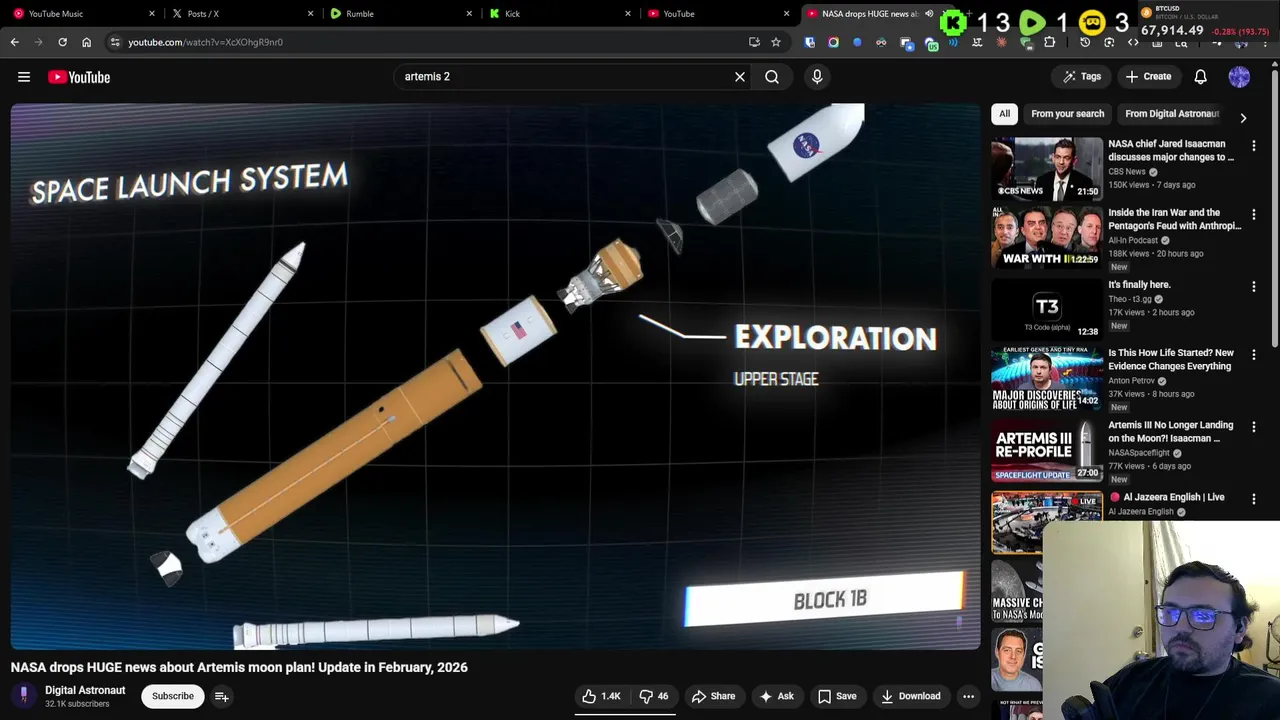
Task: Open options for Artemis III Re-Profile video
Action: (x=1254, y=427)
